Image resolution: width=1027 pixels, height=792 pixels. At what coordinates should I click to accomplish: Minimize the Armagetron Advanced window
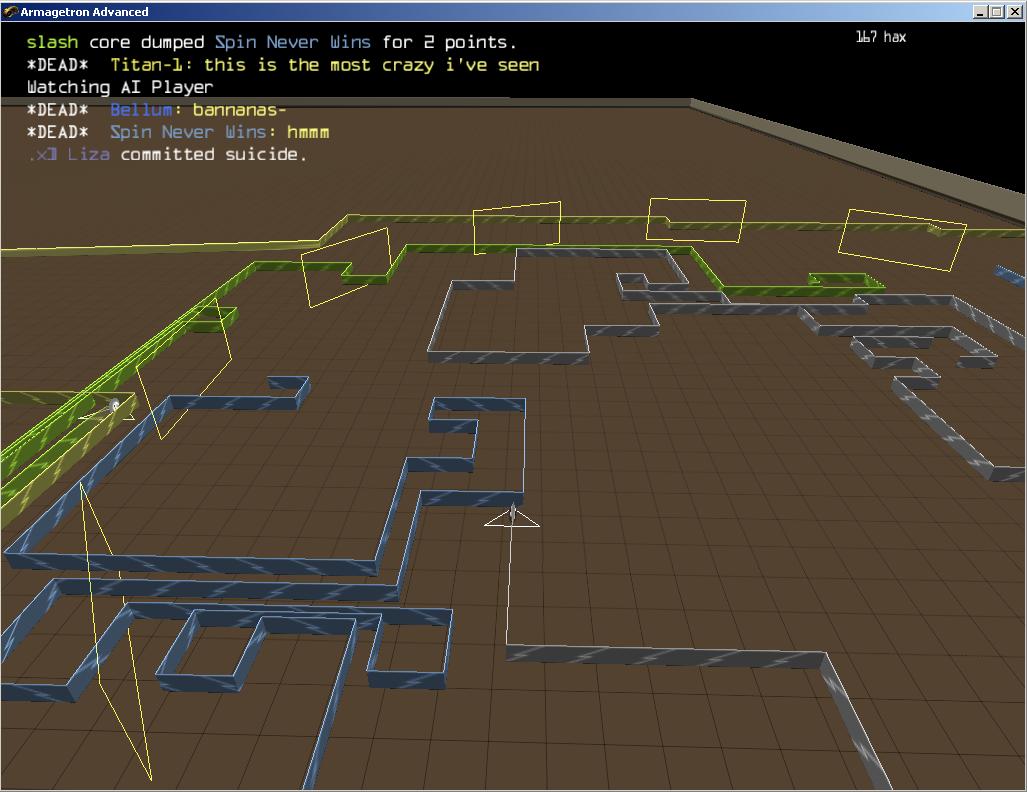980,12
